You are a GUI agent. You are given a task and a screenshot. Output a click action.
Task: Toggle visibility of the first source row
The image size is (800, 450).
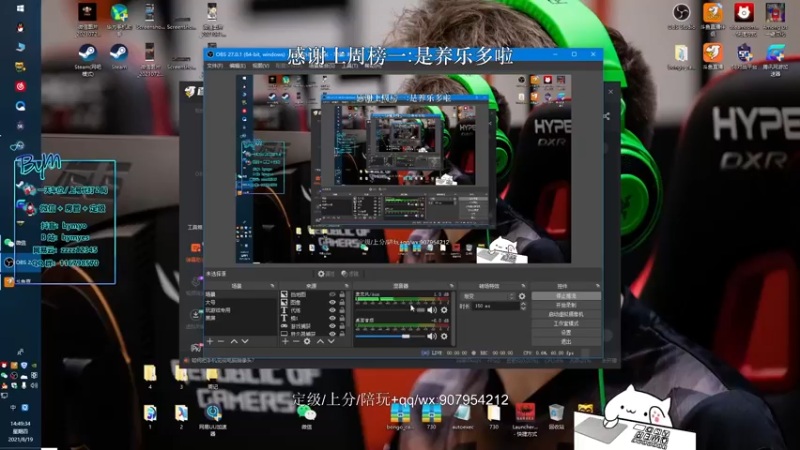(x=332, y=294)
